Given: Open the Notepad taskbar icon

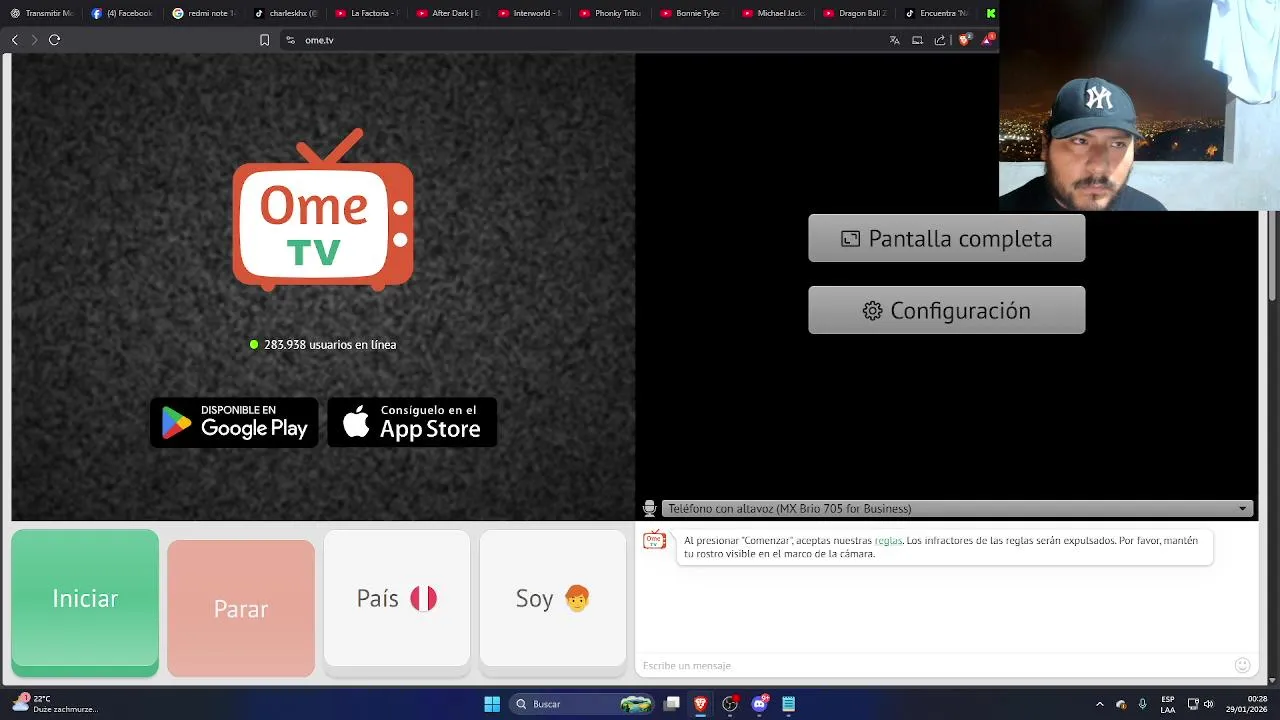Looking at the screenshot, I should point(788,704).
